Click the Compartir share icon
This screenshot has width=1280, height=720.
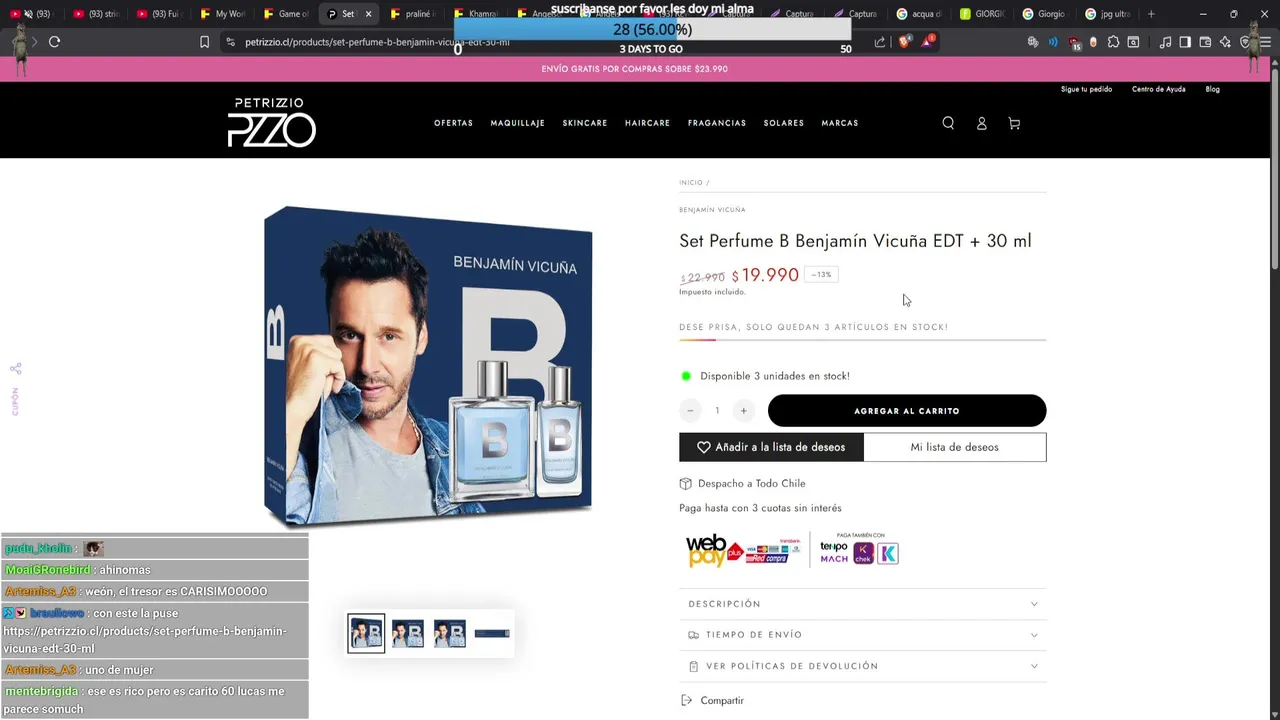coord(686,700)
